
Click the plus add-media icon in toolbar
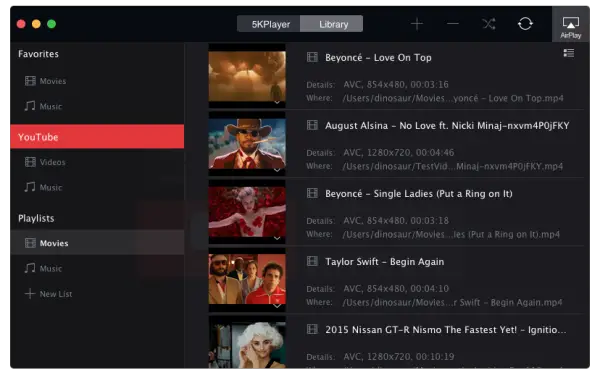point(417,24)
